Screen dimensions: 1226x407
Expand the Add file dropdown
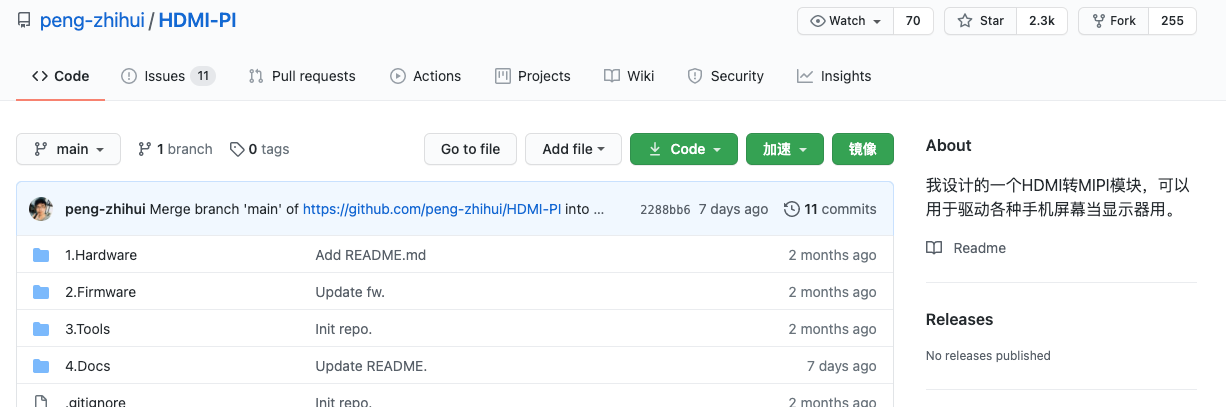point(573,149)
